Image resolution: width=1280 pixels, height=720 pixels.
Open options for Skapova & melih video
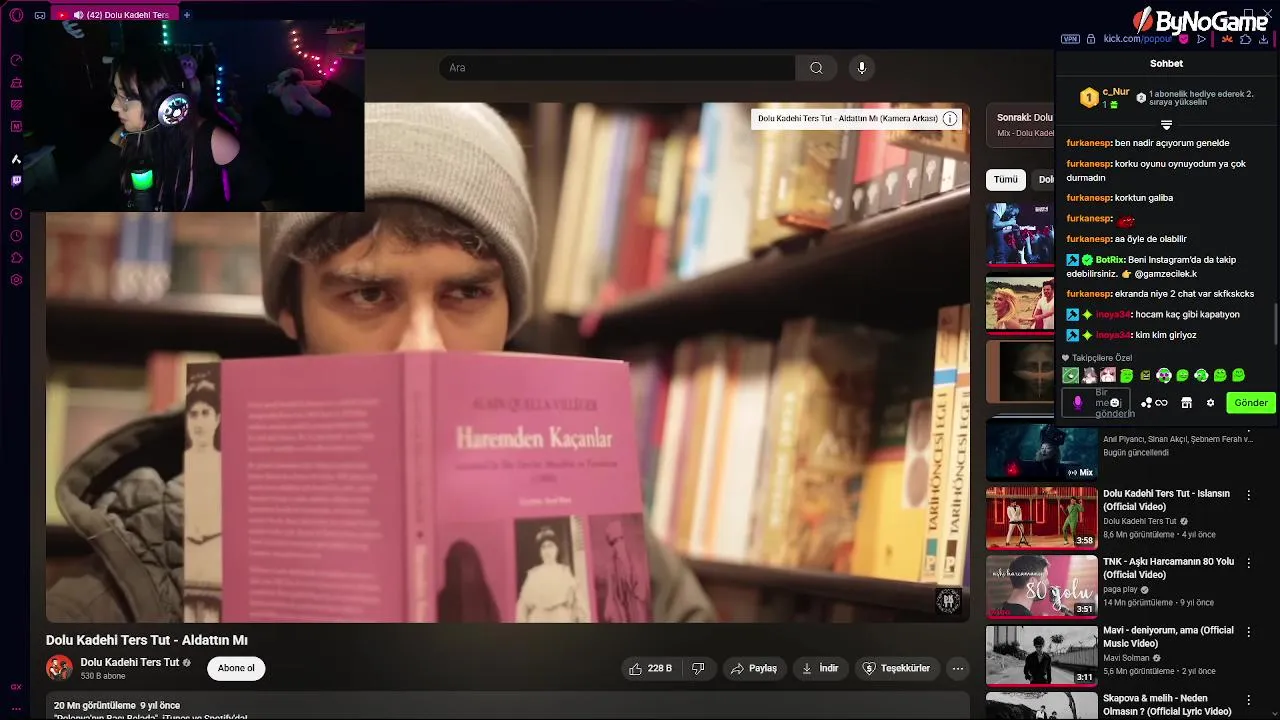point(1248,700)
